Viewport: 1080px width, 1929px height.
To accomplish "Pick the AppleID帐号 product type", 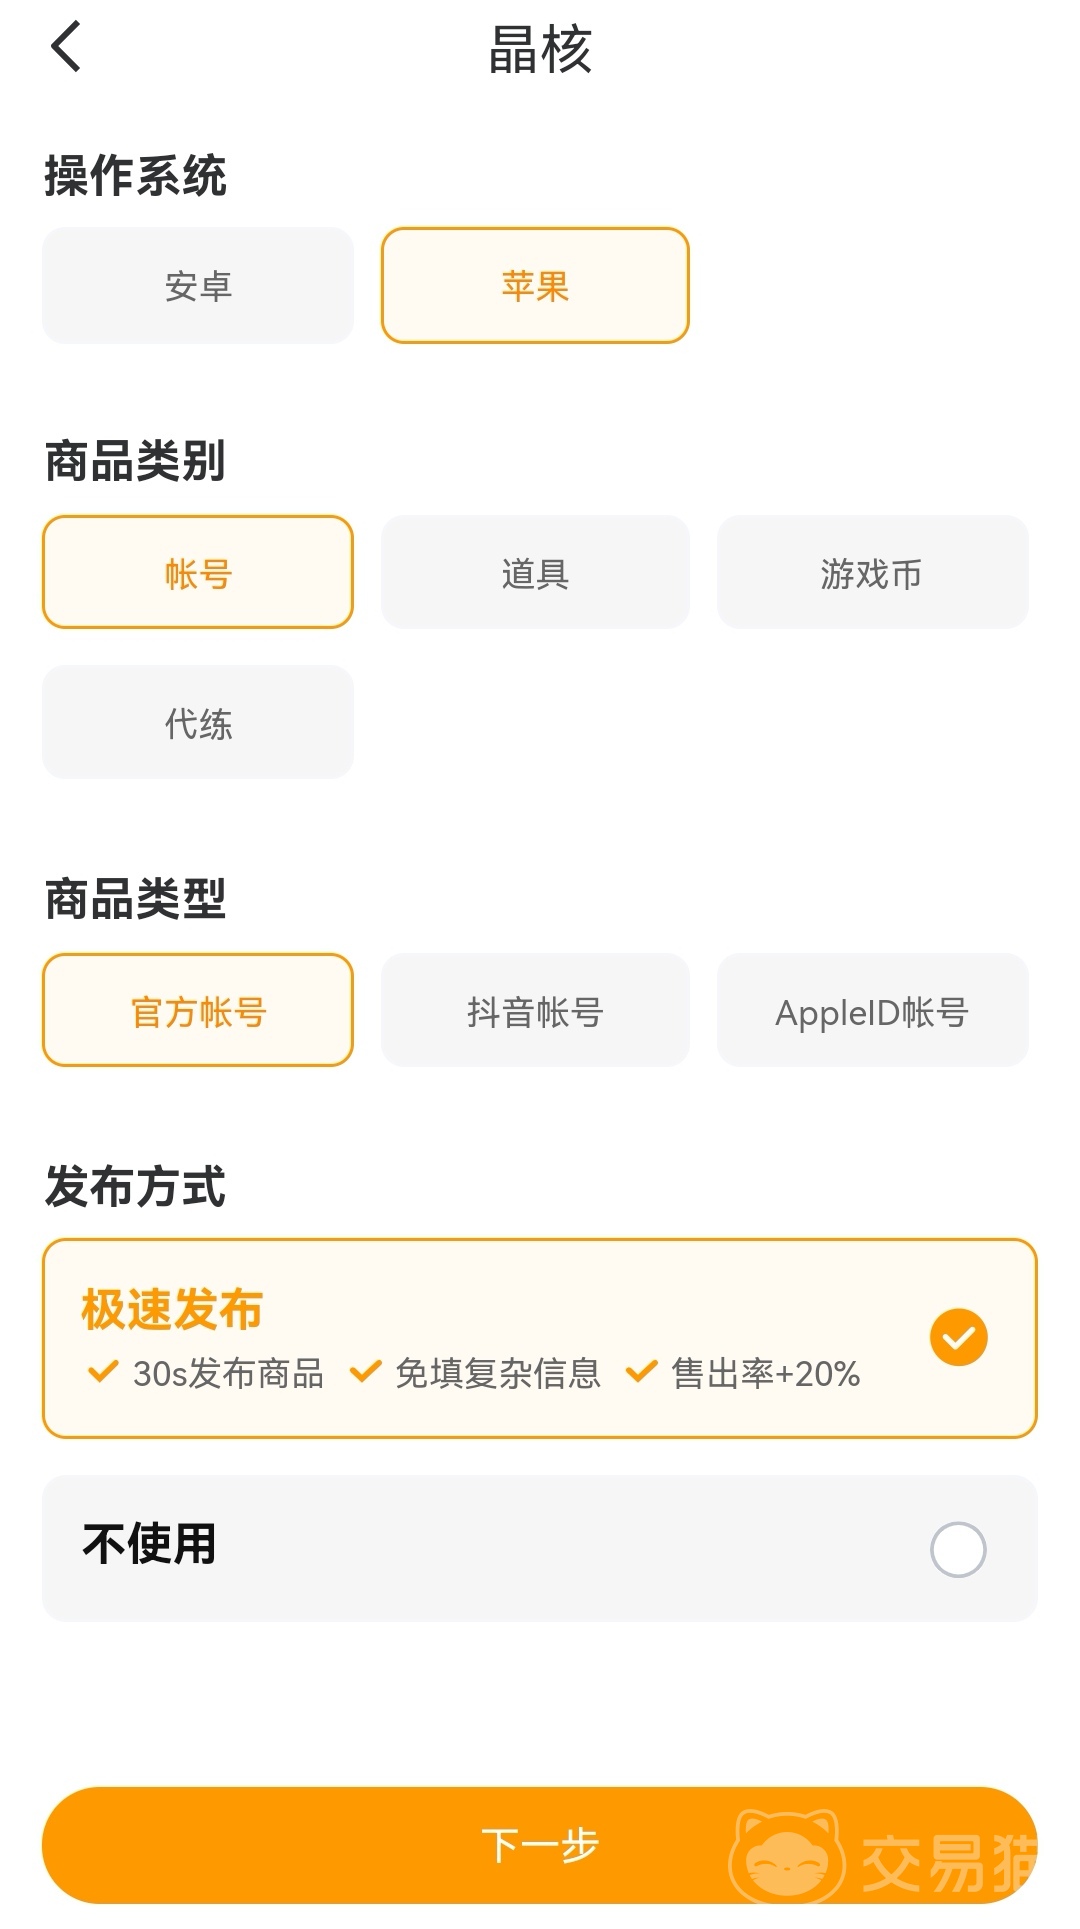I will [872, 1011].
